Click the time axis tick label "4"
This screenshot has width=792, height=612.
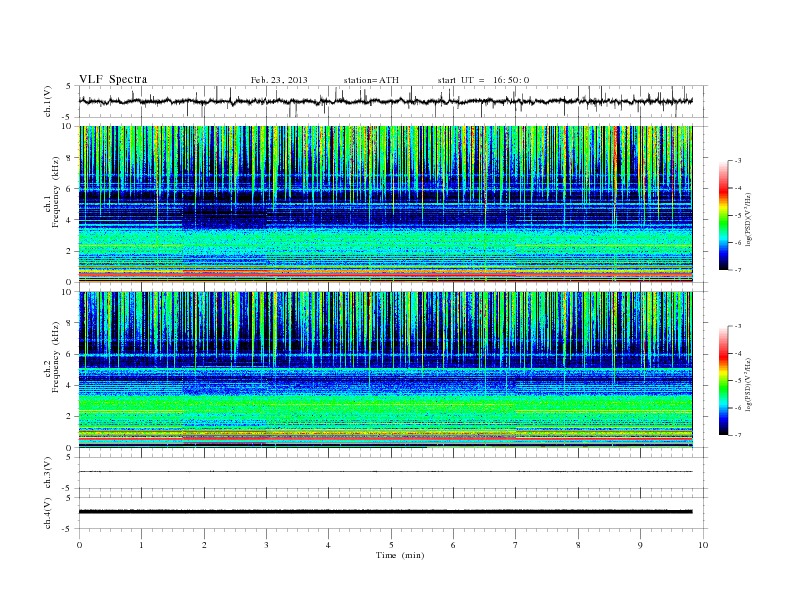point(328,545)
